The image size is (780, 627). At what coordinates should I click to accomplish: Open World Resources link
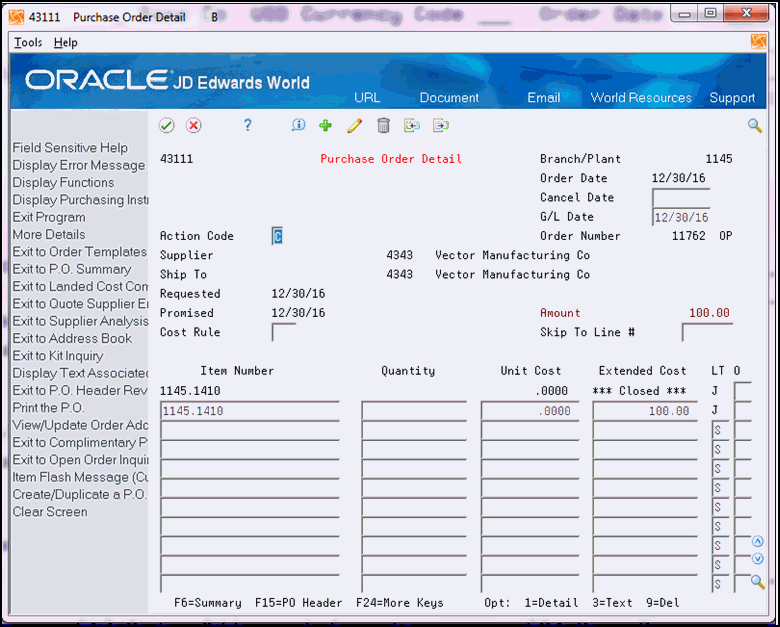click(x=641, y=98)
